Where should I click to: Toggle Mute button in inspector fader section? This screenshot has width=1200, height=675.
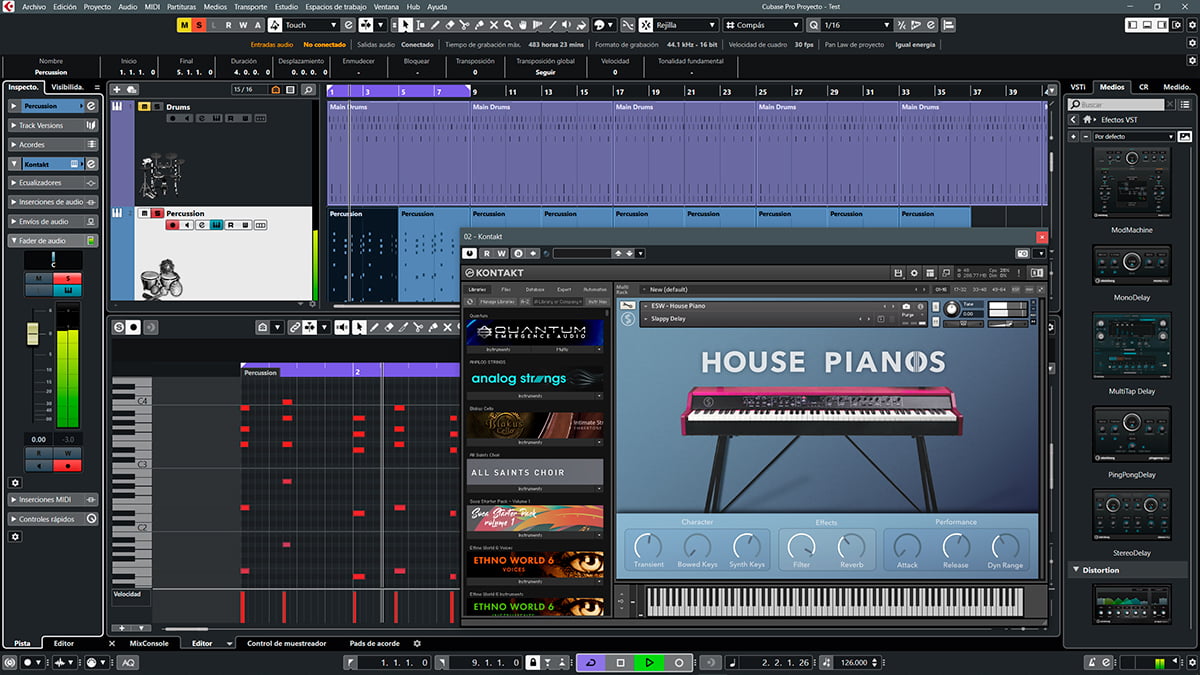click(x=38, y=278)
